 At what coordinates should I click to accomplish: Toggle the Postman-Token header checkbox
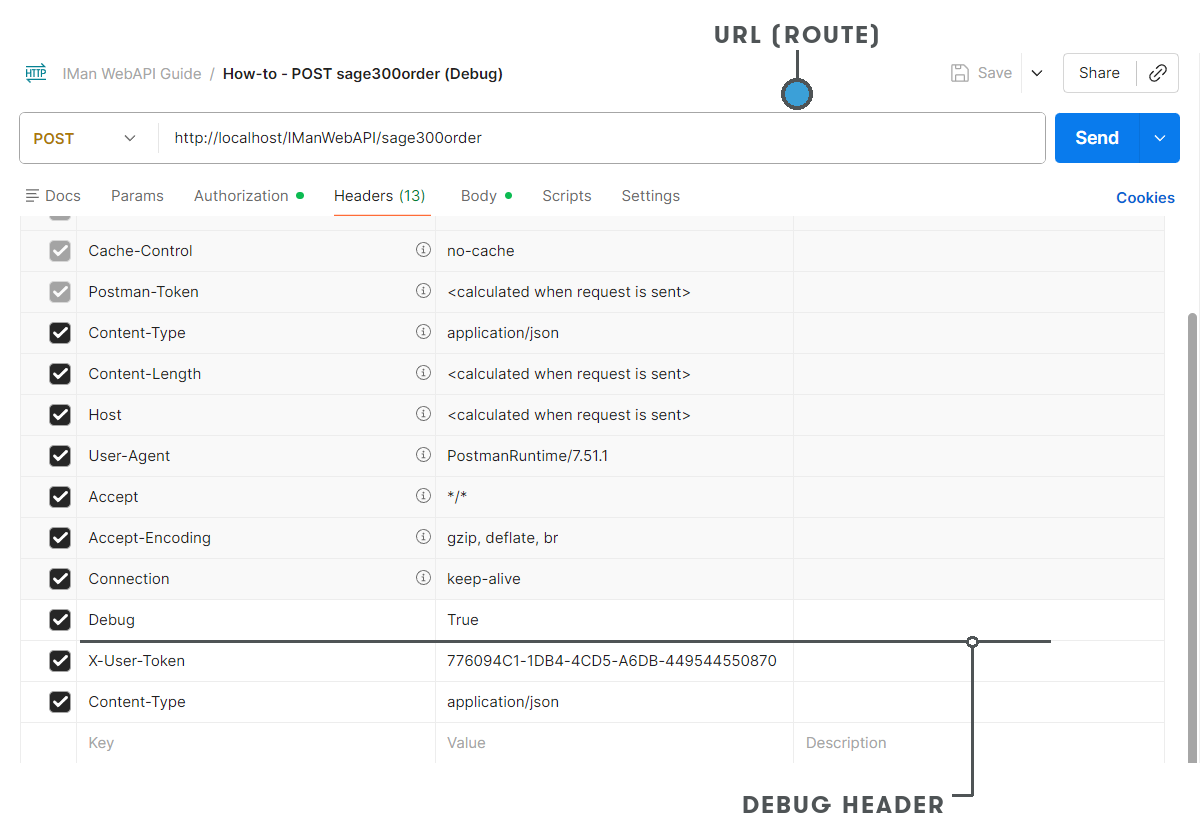coord(60,292)
